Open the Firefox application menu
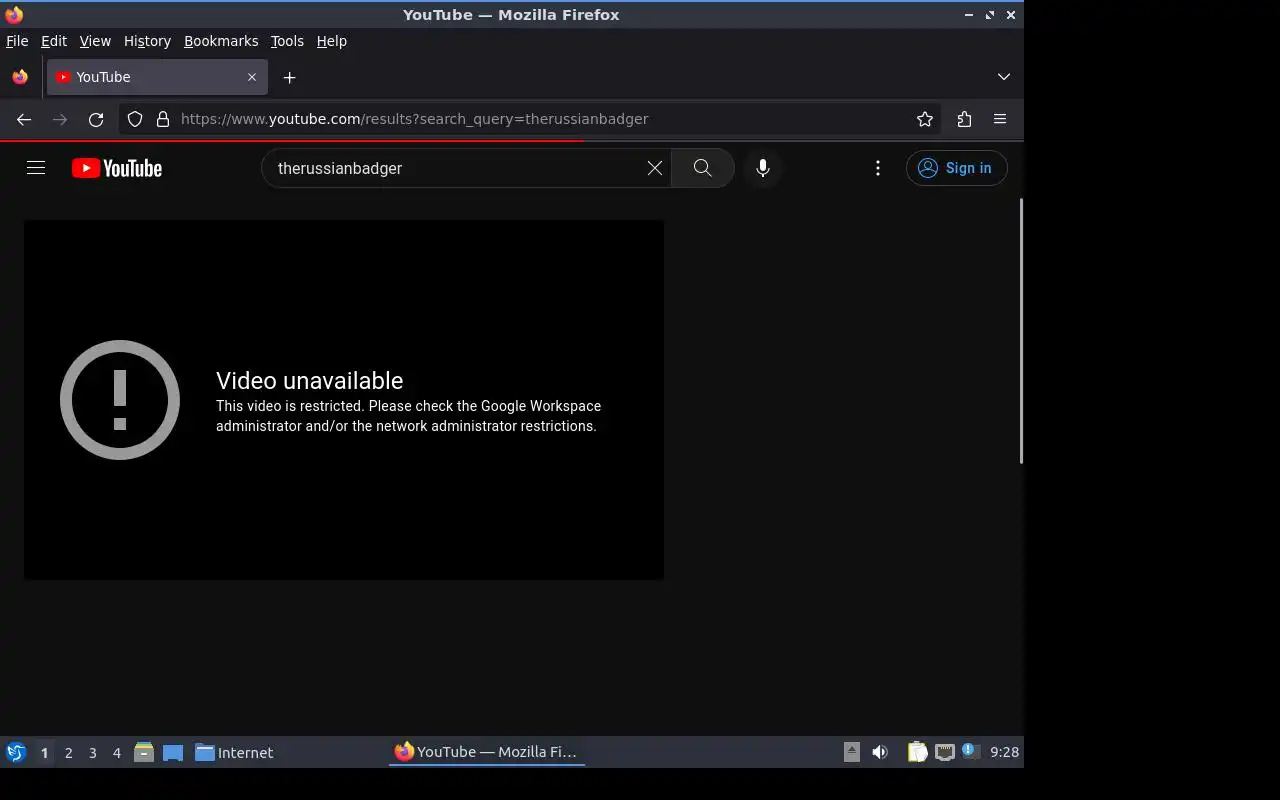The height and width of the screenshot is (800, 1280). coord(1000,119)
